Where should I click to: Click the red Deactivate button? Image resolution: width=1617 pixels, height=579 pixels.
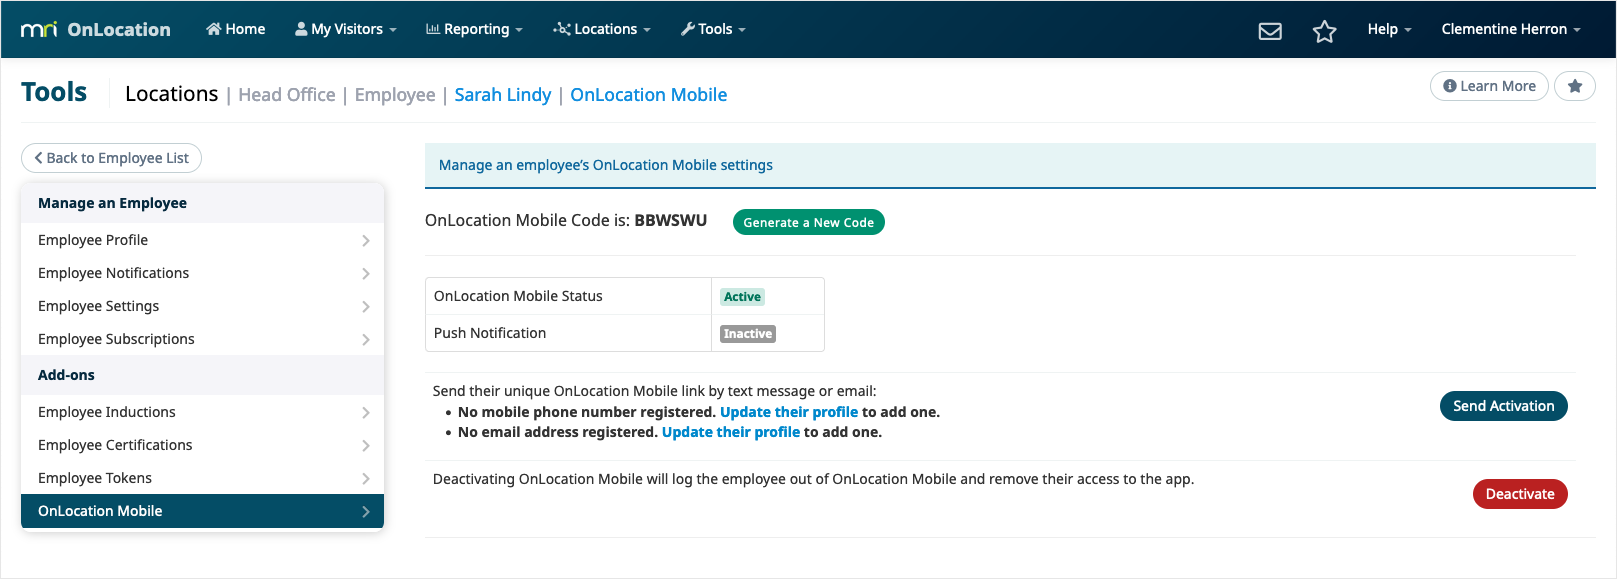(1520, 494)
